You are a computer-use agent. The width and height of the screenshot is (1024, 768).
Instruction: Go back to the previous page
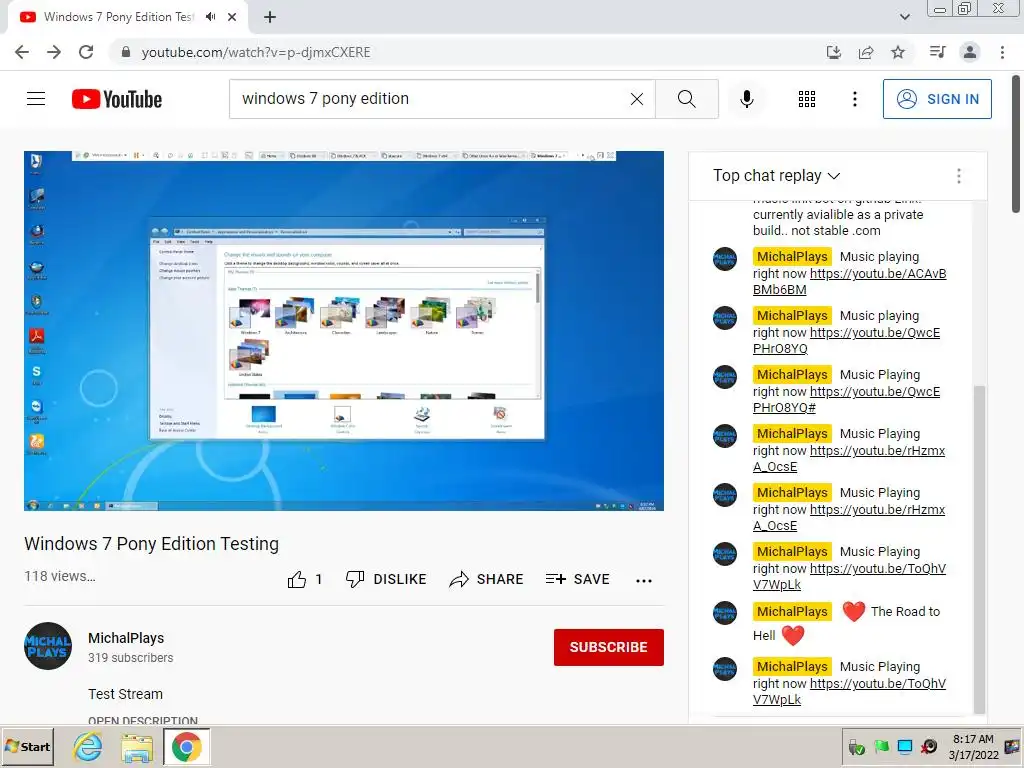(22, 52)
